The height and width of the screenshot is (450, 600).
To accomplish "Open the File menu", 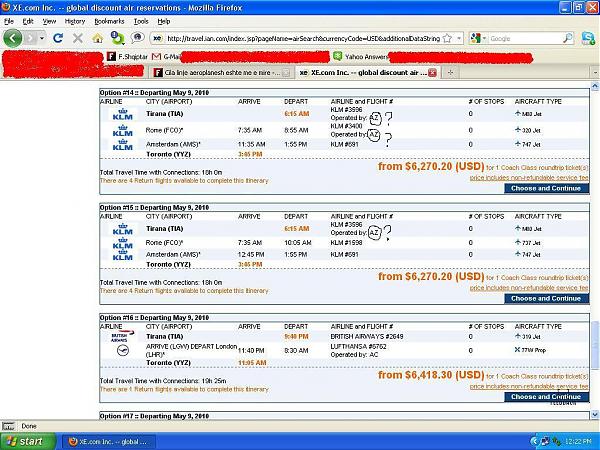I will coord(9,21).
